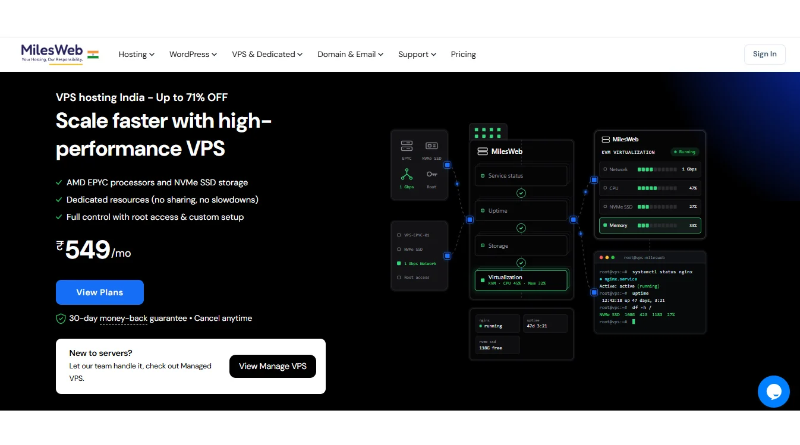Image resolution: width=800 pixels, height=445 pixels.
Task: Expand the Domain & Email menu
Action: click(x=350, y=54)
